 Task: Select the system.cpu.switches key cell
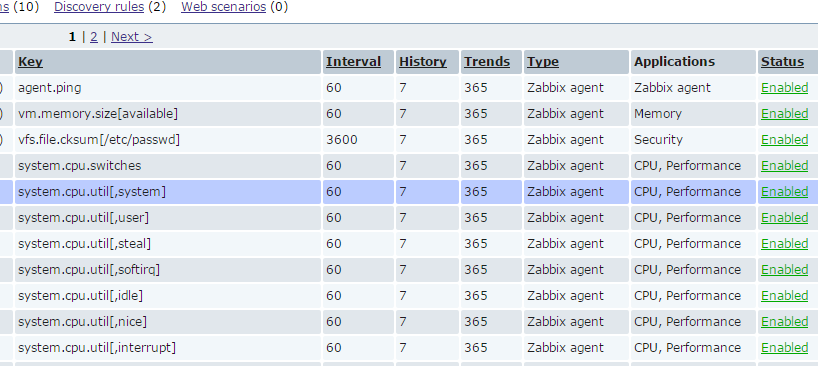tap(168, 166)
